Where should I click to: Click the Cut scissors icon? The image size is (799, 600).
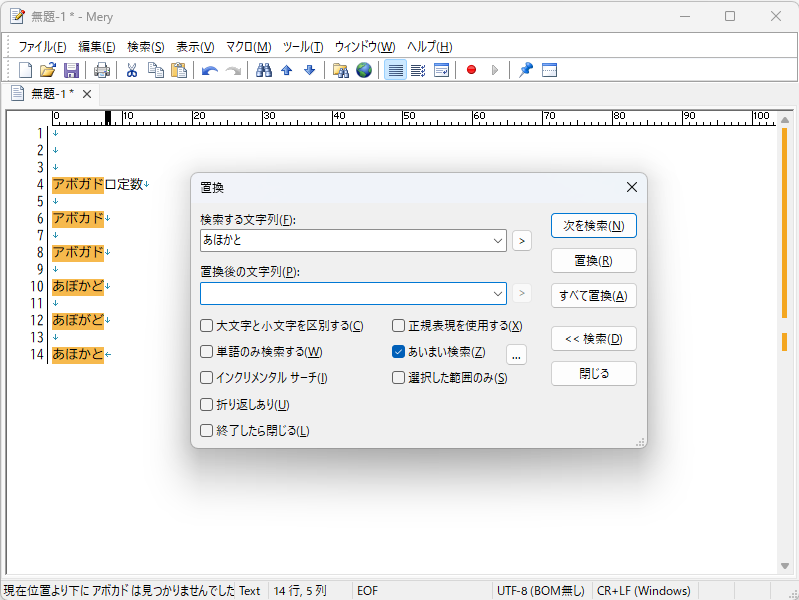[x=132, y=70]
